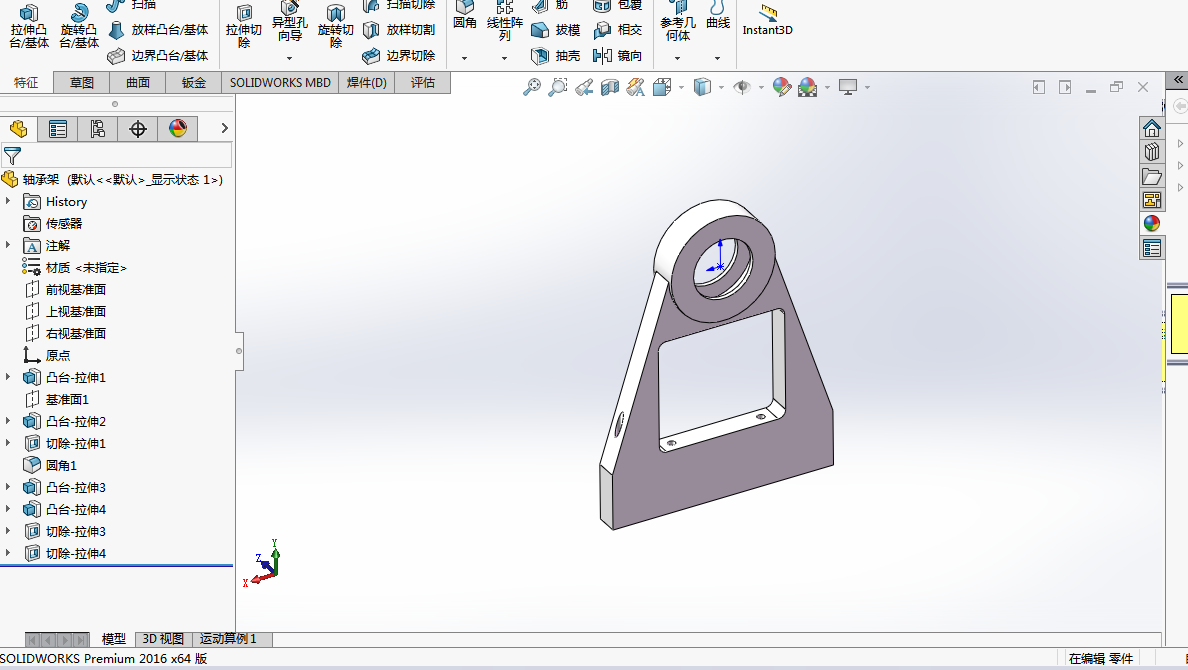Select 基准面1 in the feature tree

tap(57, 399)
